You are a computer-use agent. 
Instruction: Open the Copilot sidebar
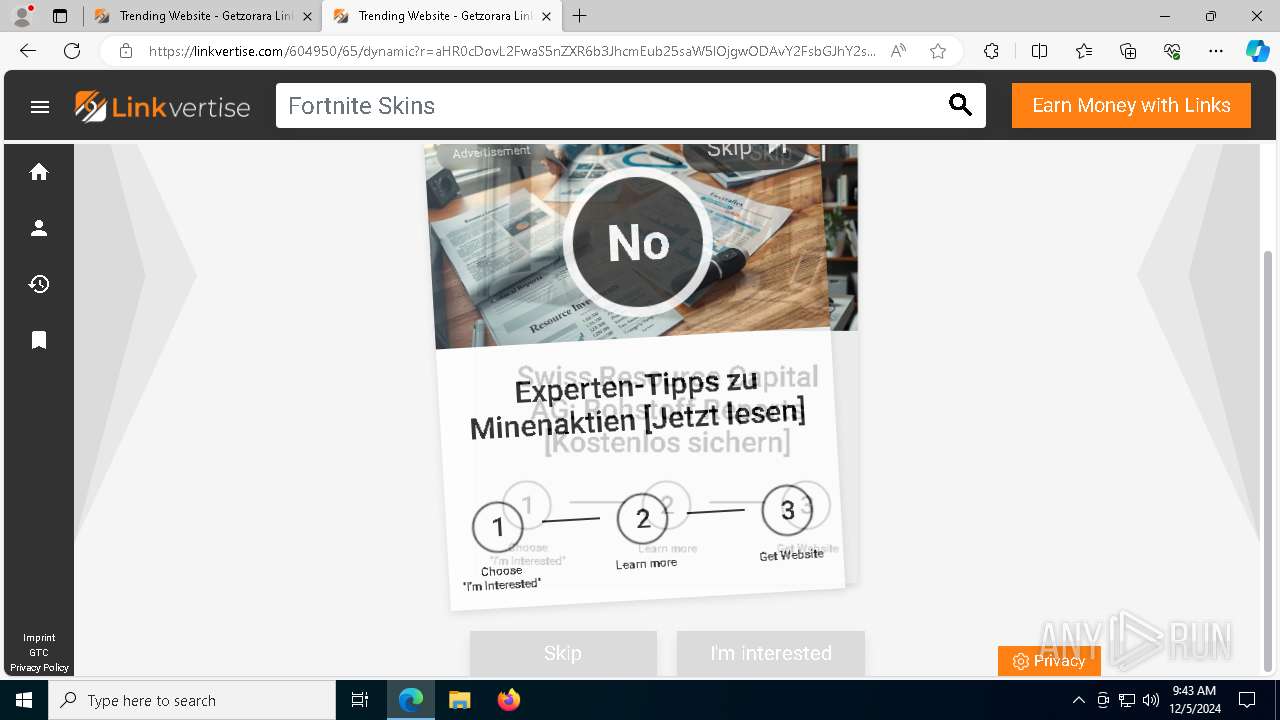pos(1257,51)
